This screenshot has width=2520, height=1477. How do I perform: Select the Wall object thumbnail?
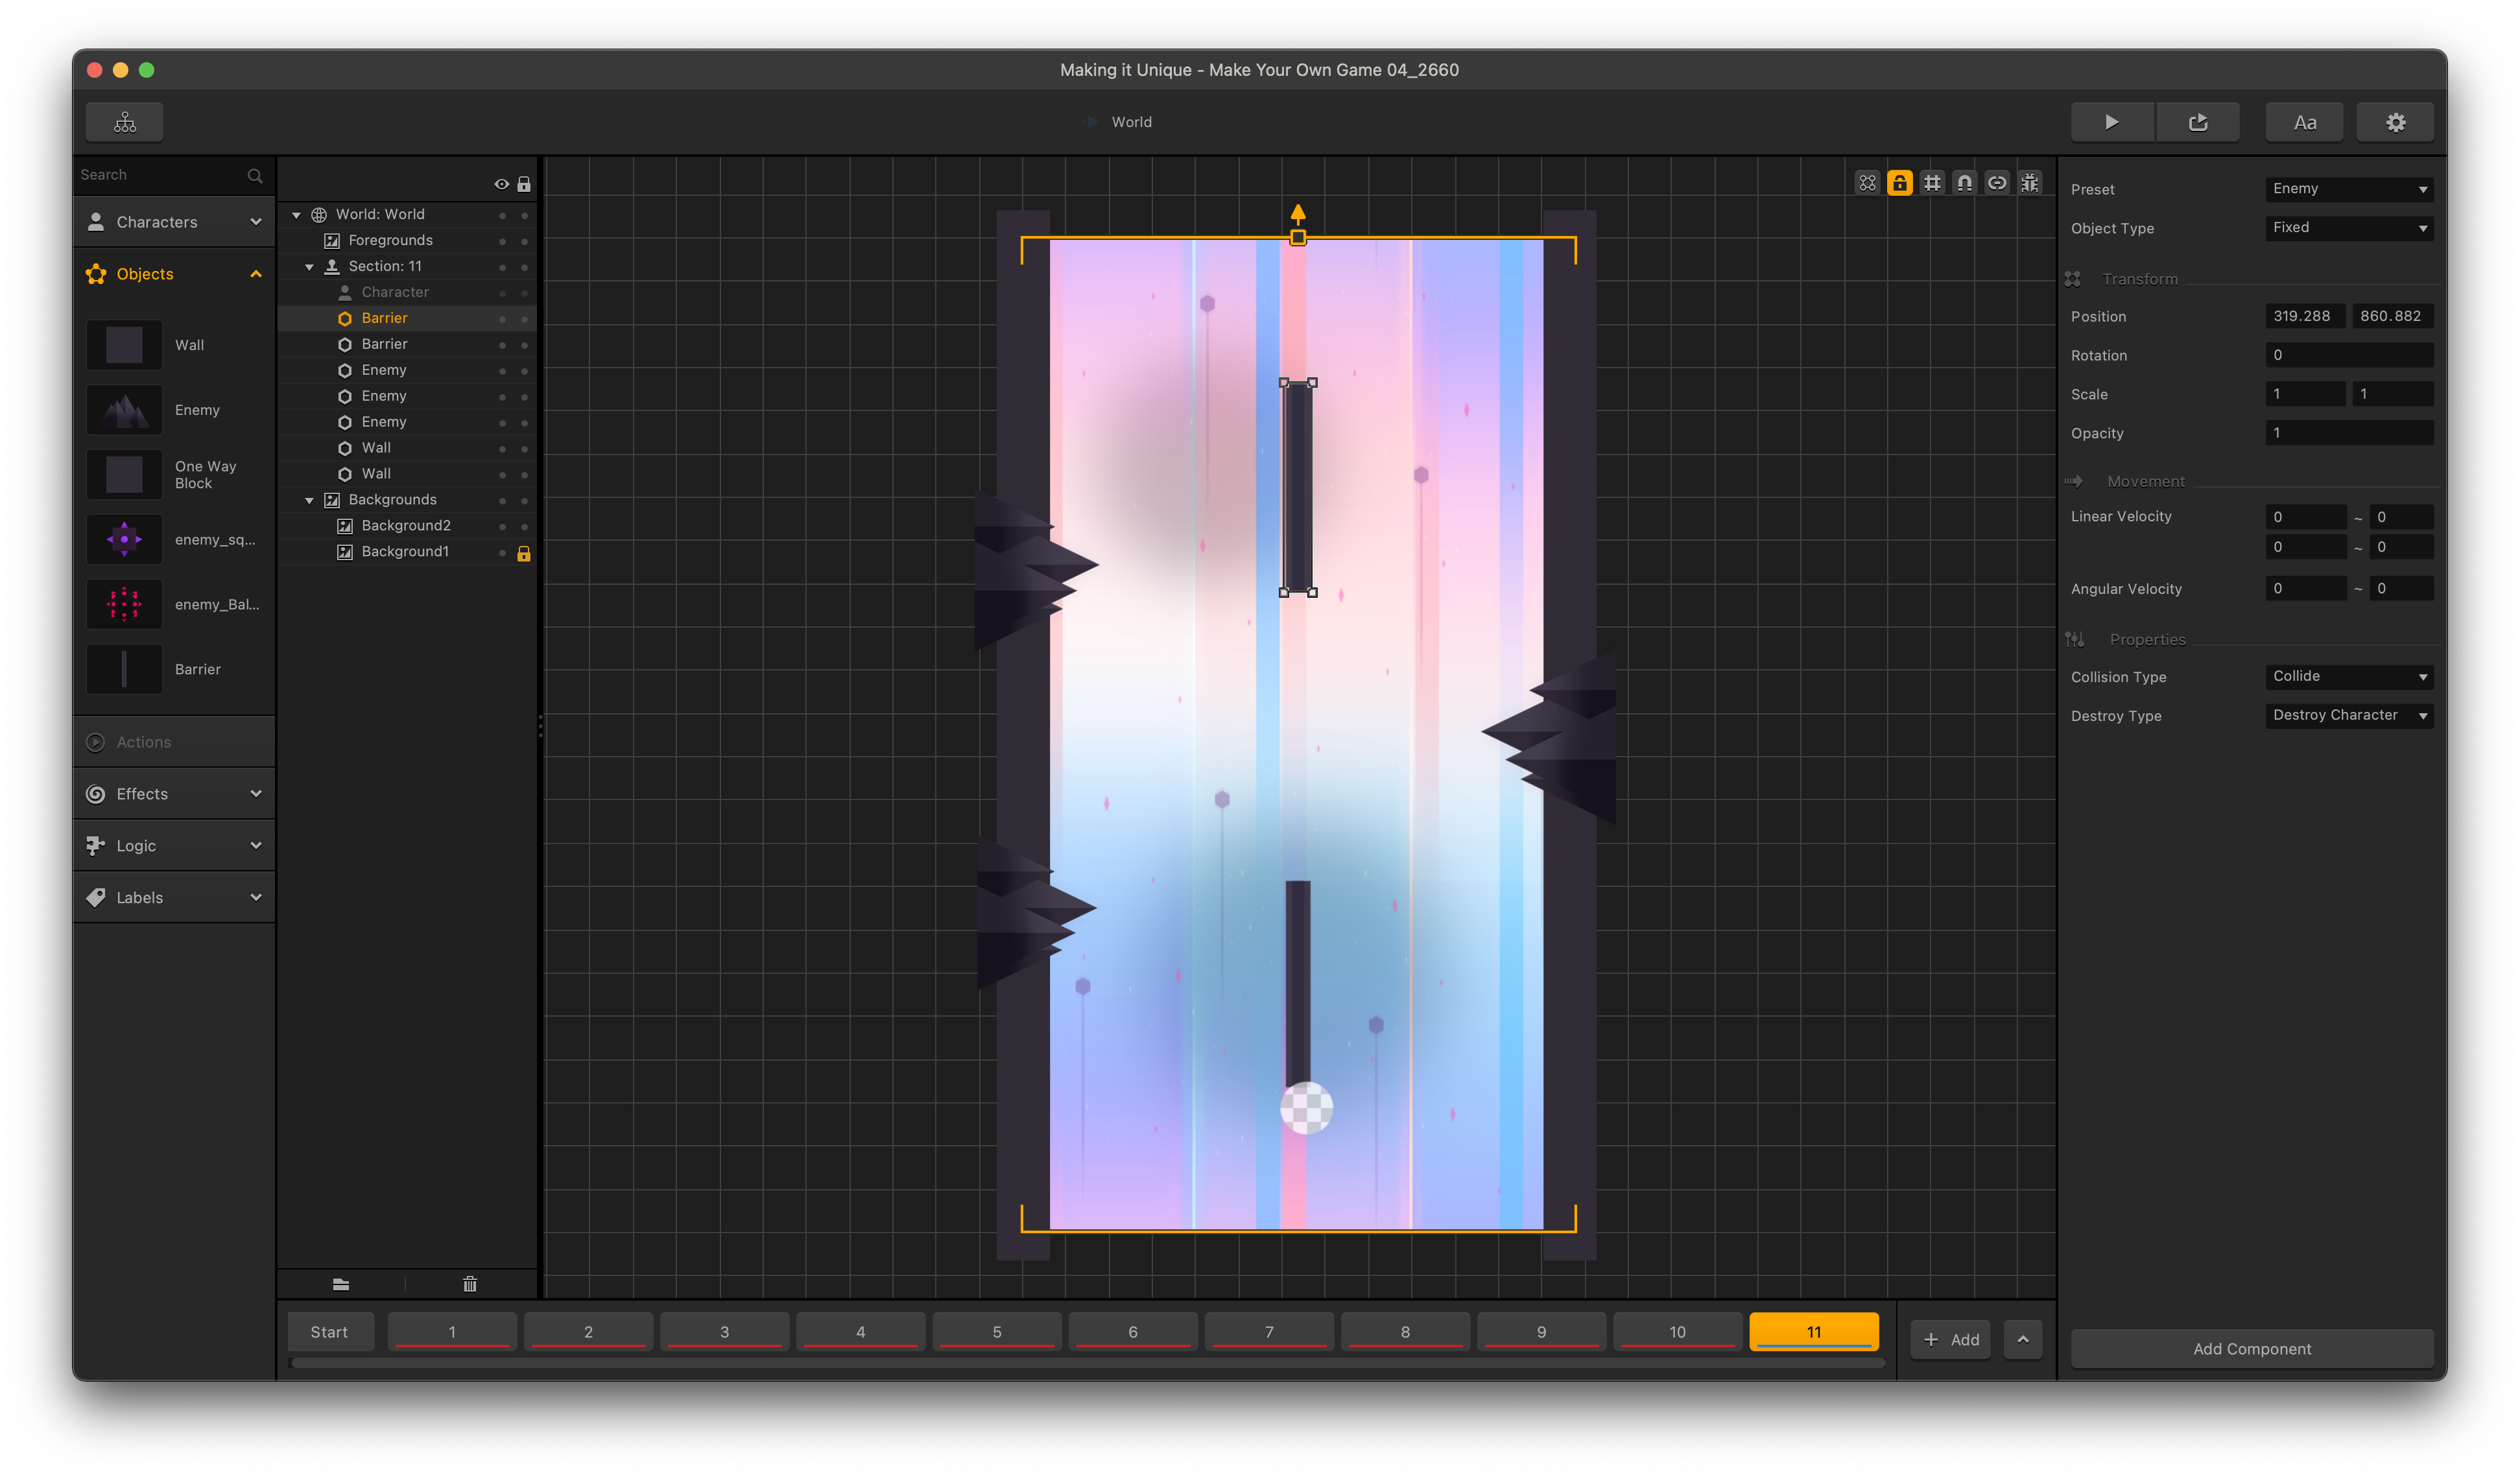point(124,345)
